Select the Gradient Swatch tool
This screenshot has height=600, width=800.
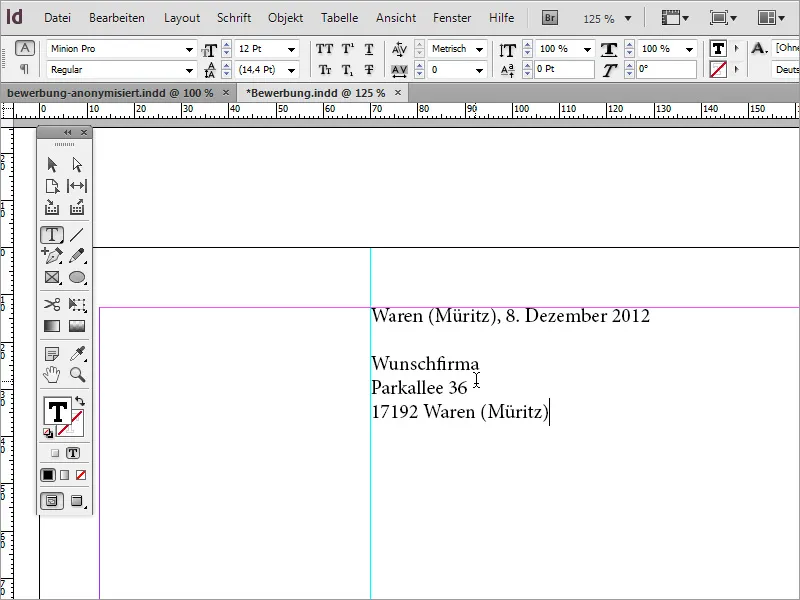52,326
